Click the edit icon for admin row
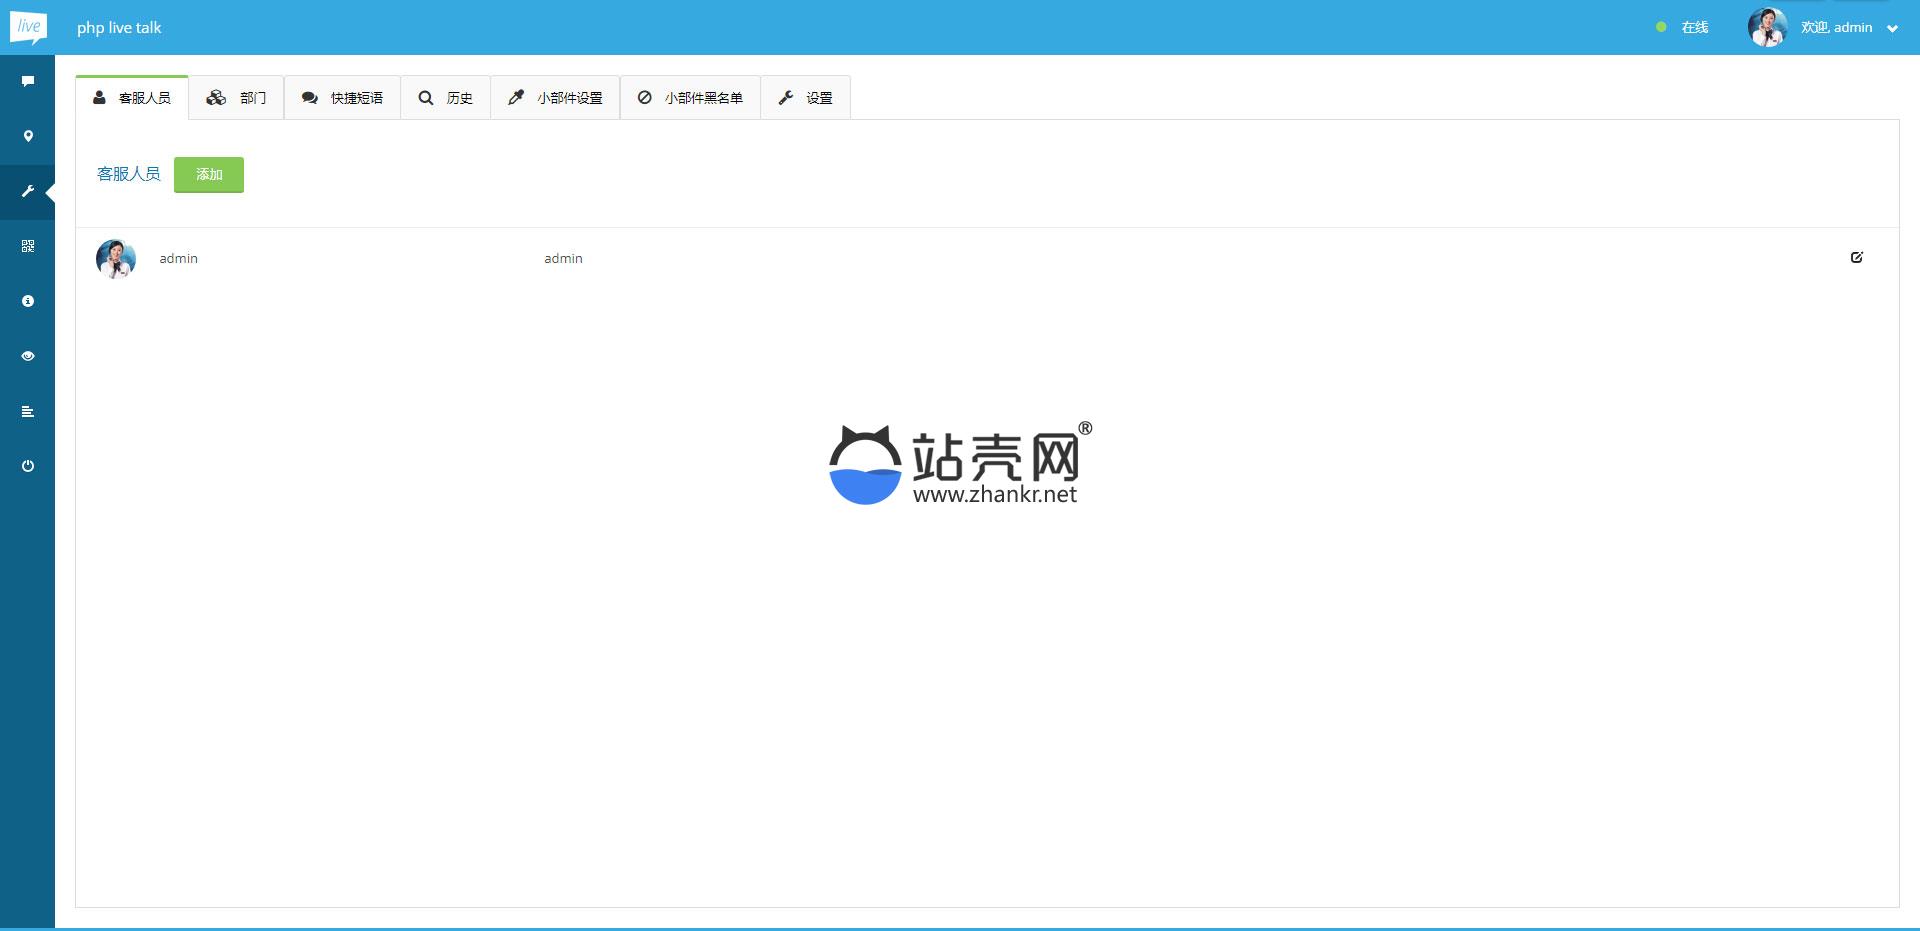Viewport: 1920px width, 931px height. click(x=1856, y=258)
